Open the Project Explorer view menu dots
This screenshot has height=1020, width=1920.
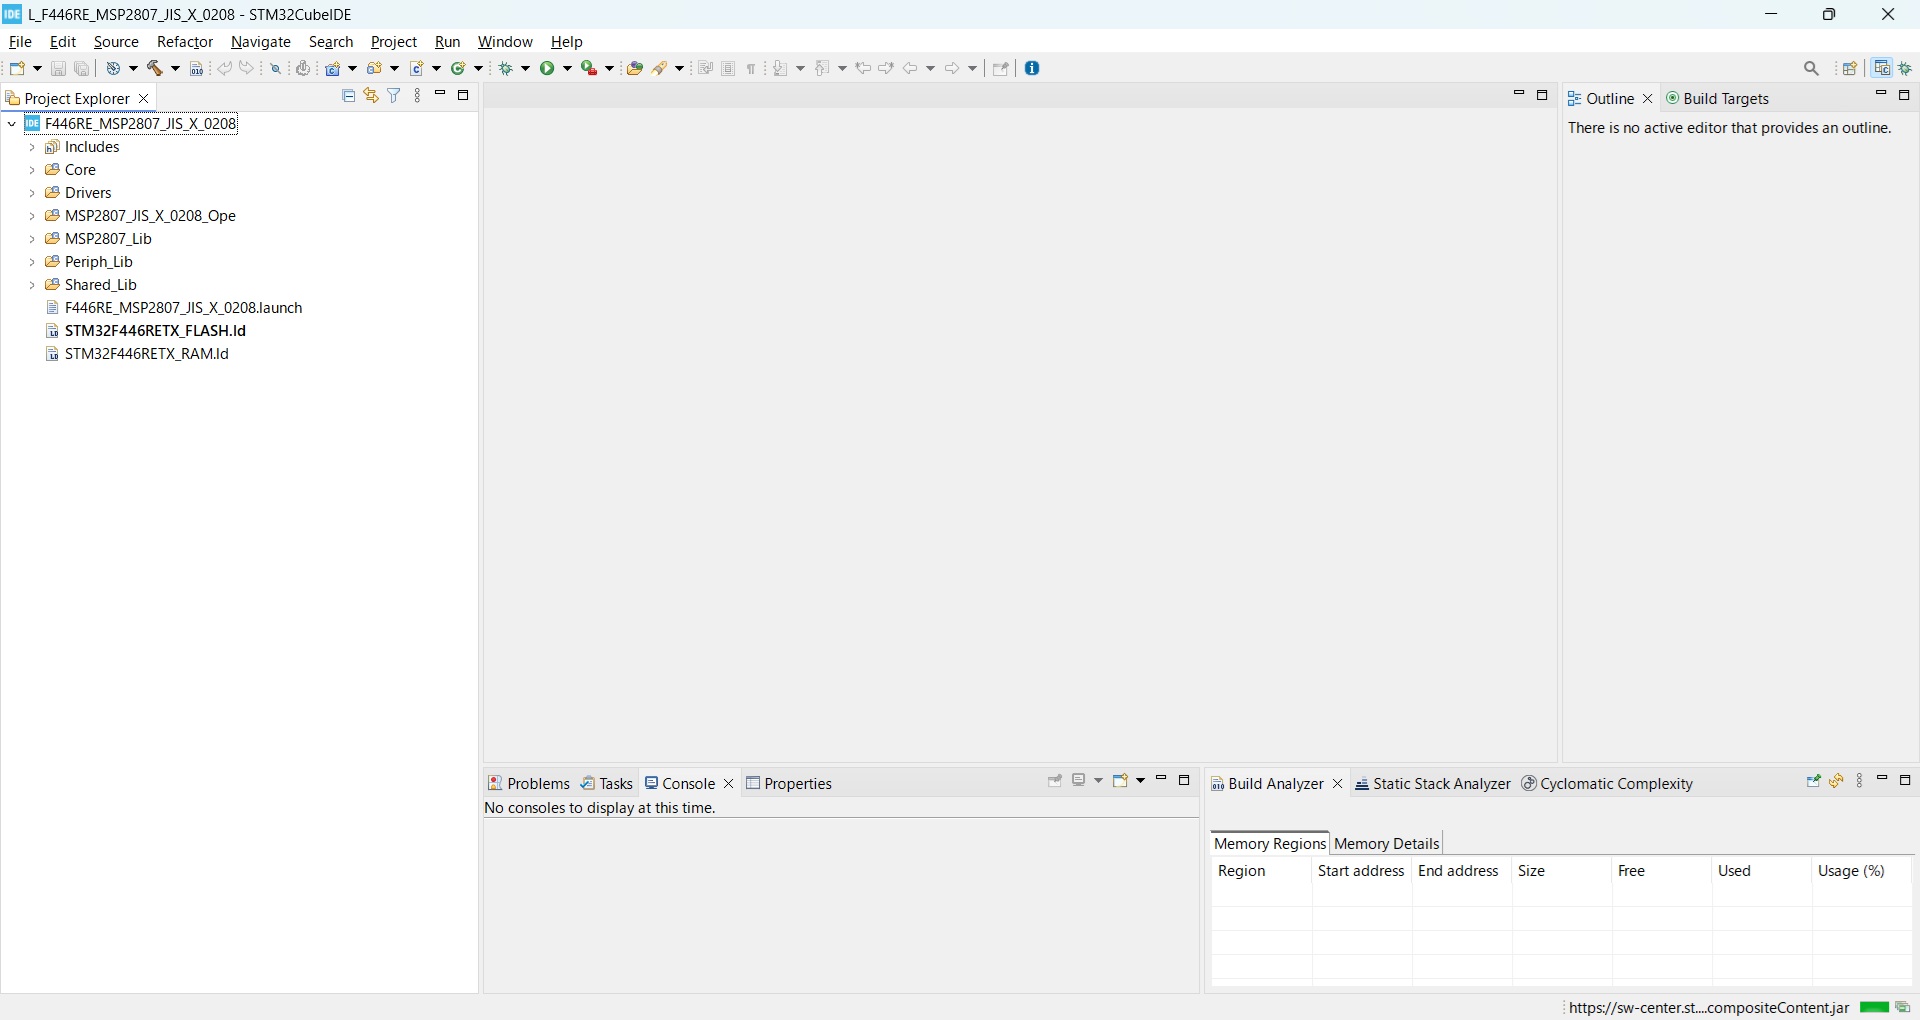[x=418, y=96]
